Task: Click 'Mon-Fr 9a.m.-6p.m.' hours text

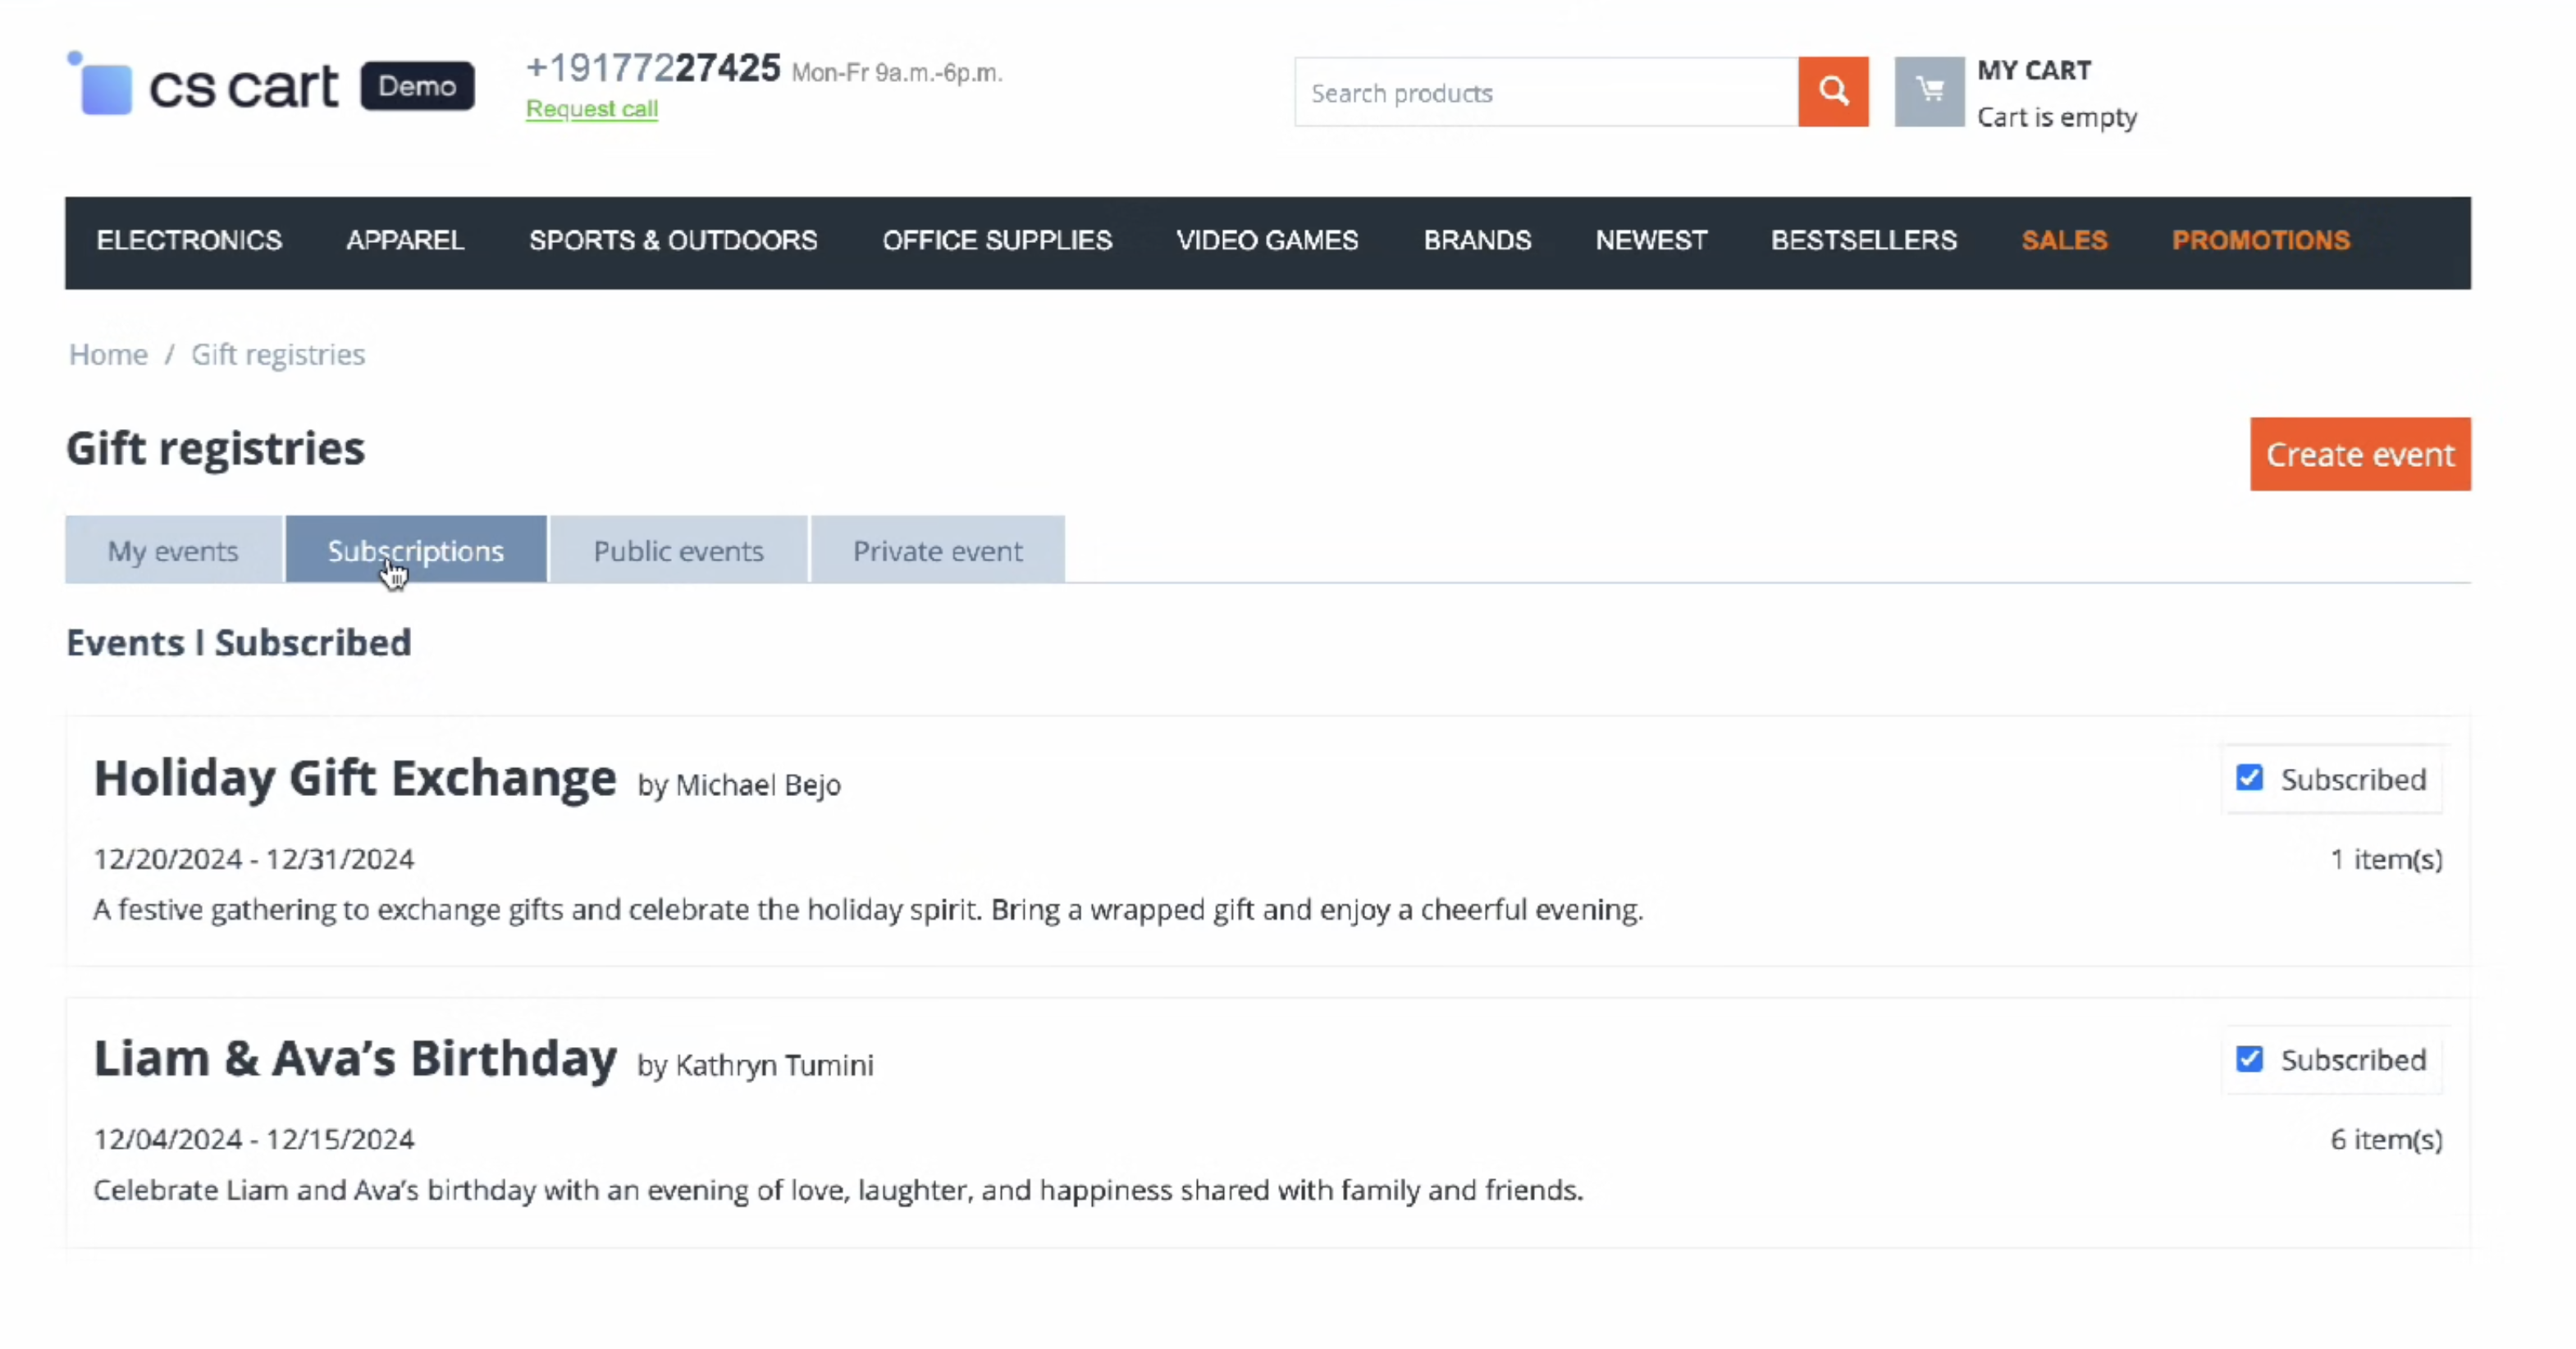Action: click(897, 73)
